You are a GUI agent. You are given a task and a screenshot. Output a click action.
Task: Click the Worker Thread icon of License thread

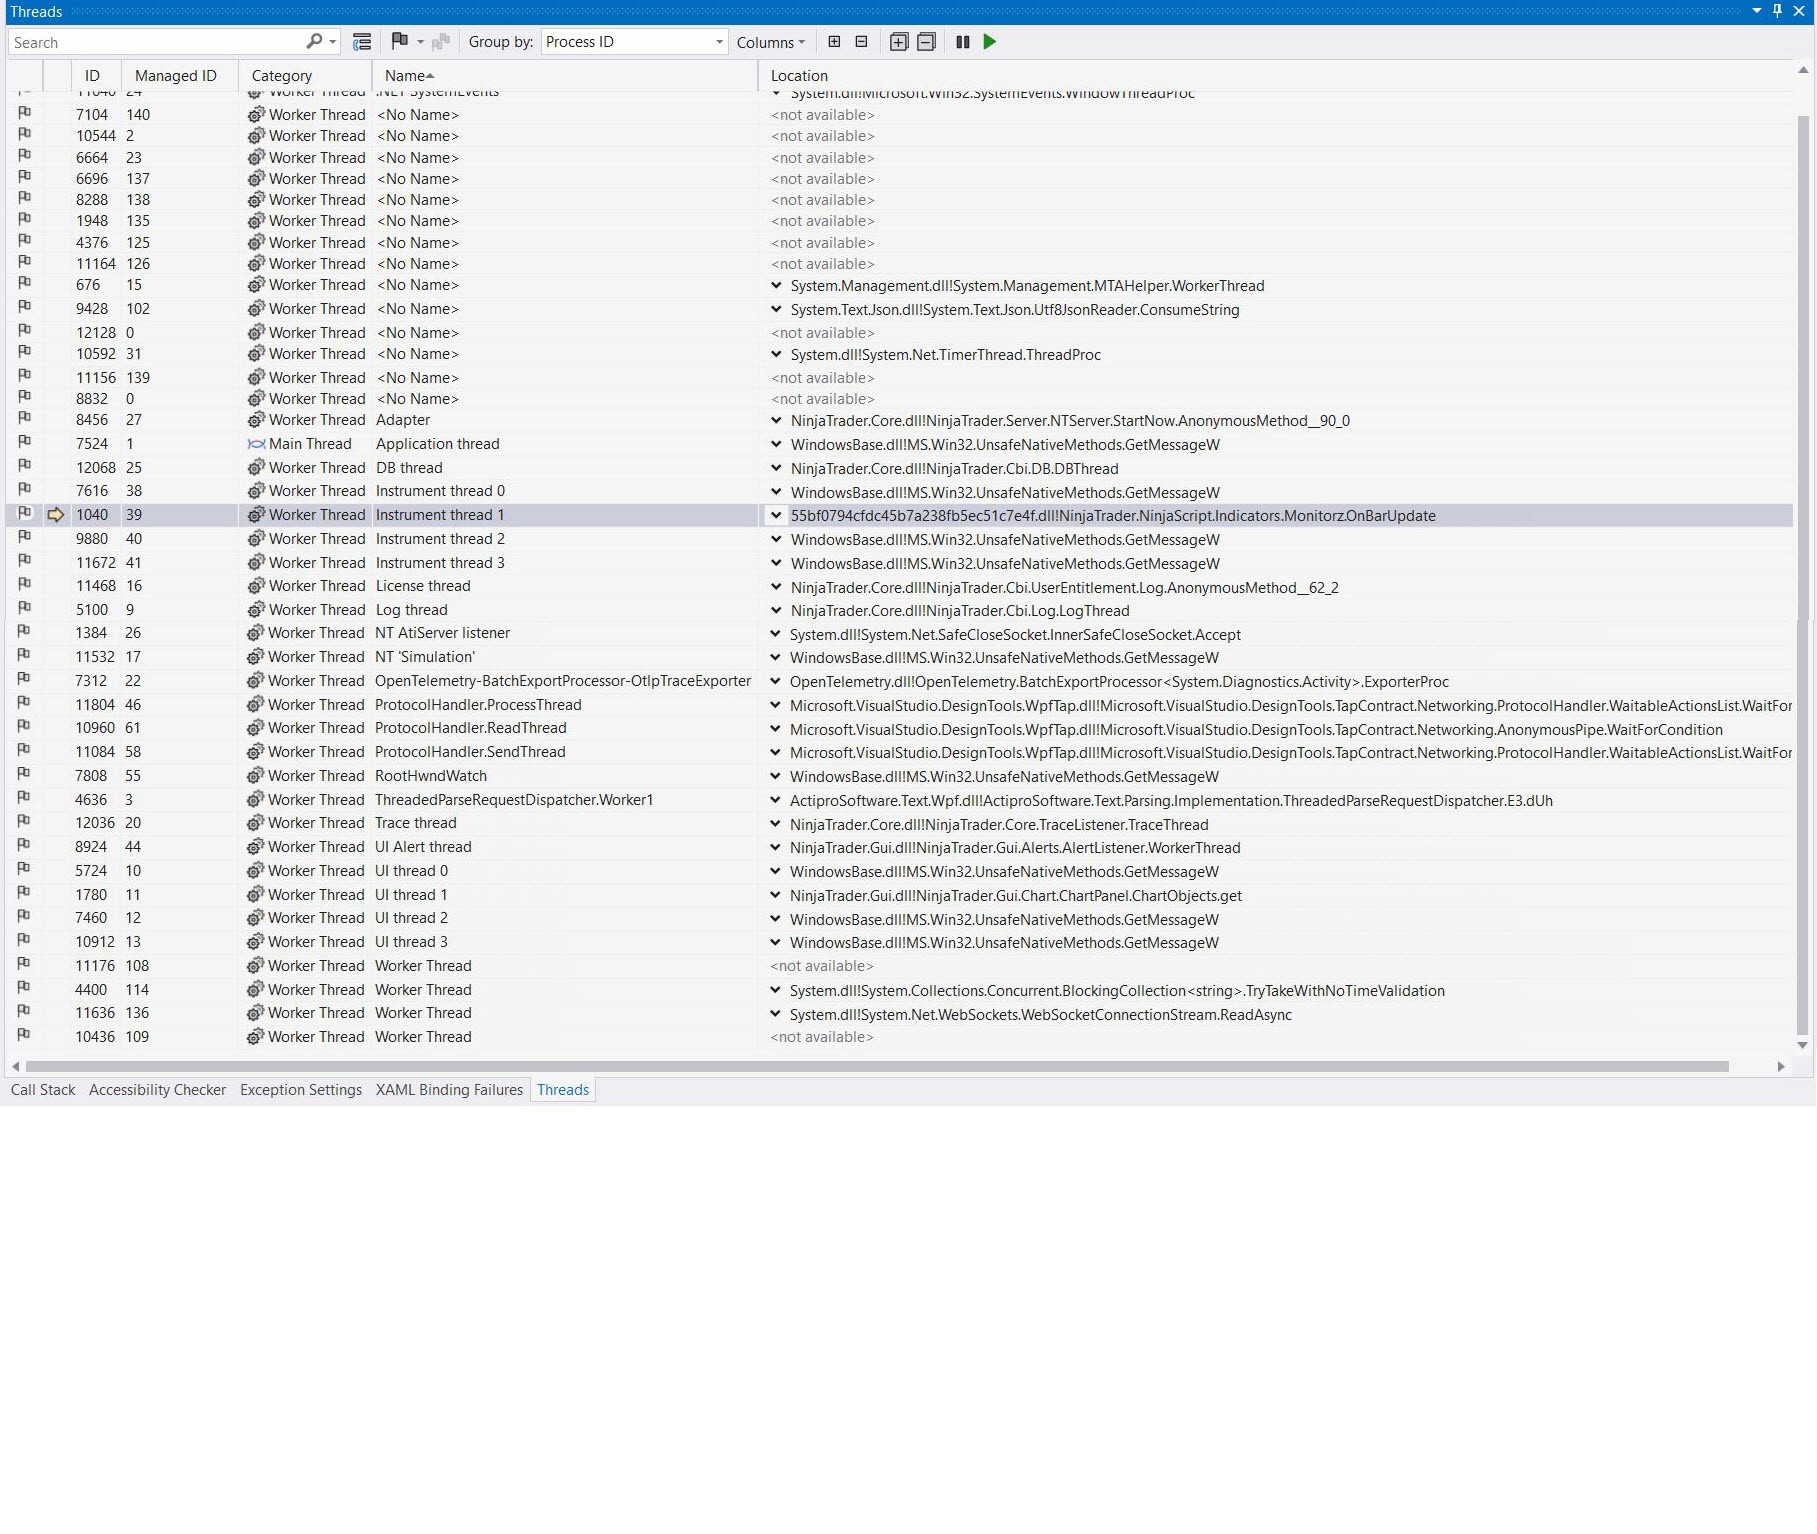tap(257, 586)
